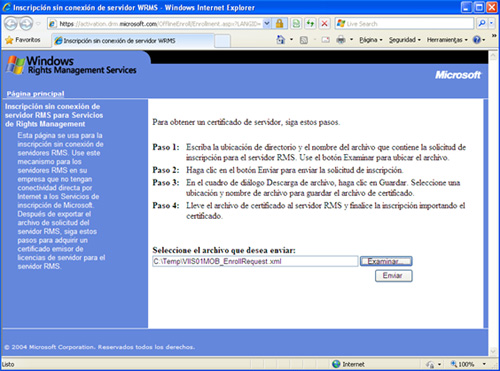Click the file path input field
The image size is (500, 371).
[x=255, y=261]
